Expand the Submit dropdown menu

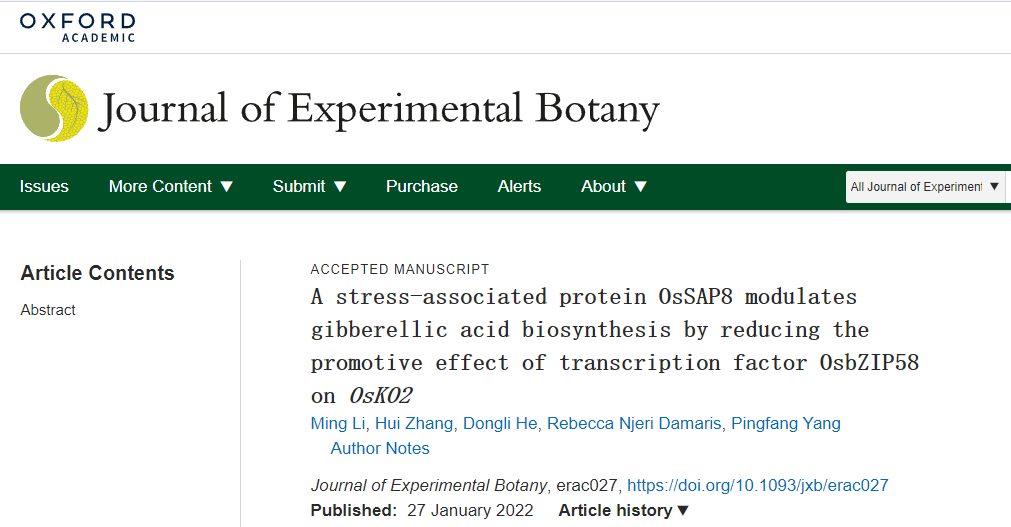coord(310,186)
